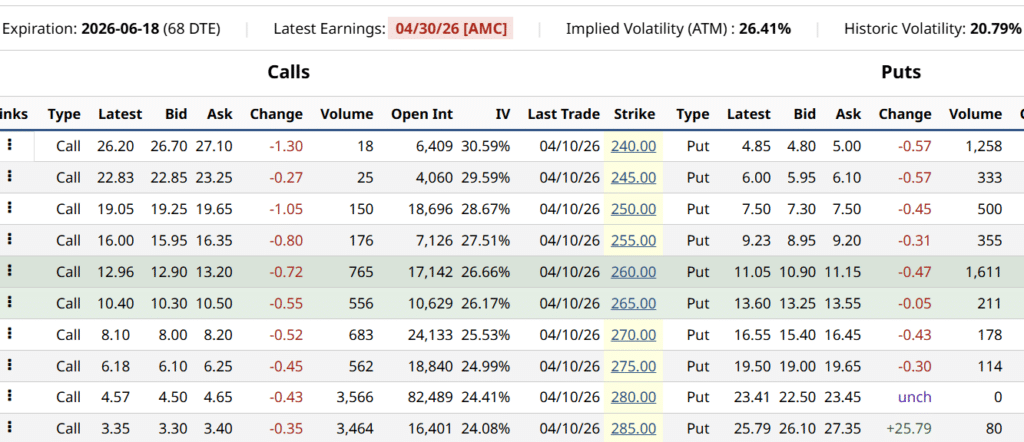Click the Last Trade column header
This screenshot has height=442, width=1024.
coord(564,114)
